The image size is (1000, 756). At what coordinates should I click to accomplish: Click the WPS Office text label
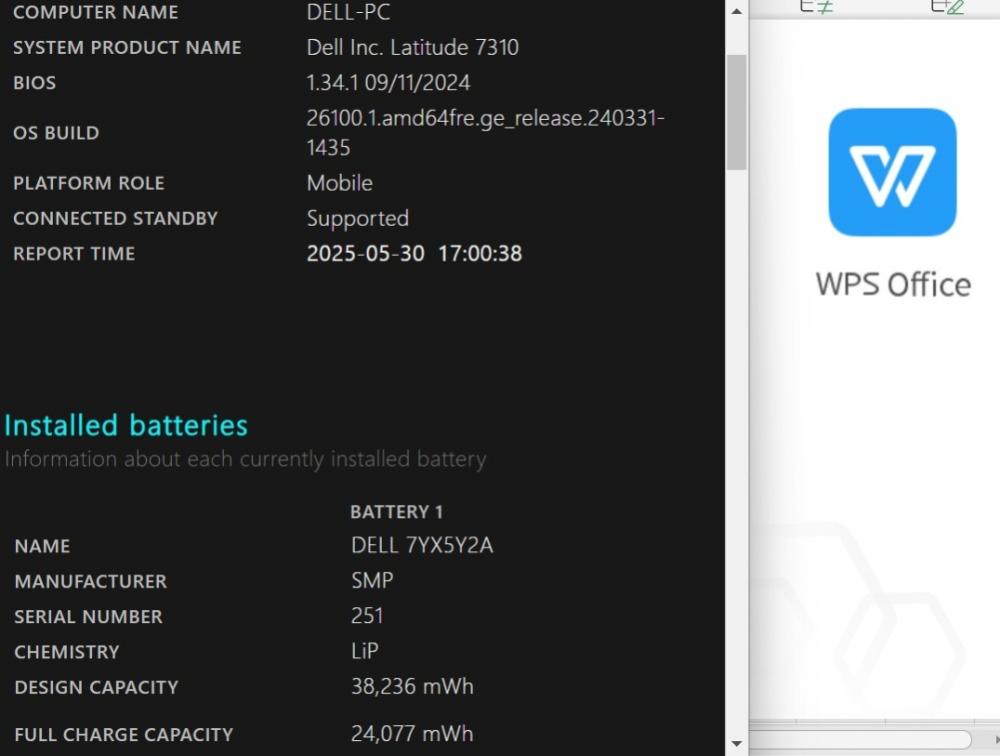893,285
